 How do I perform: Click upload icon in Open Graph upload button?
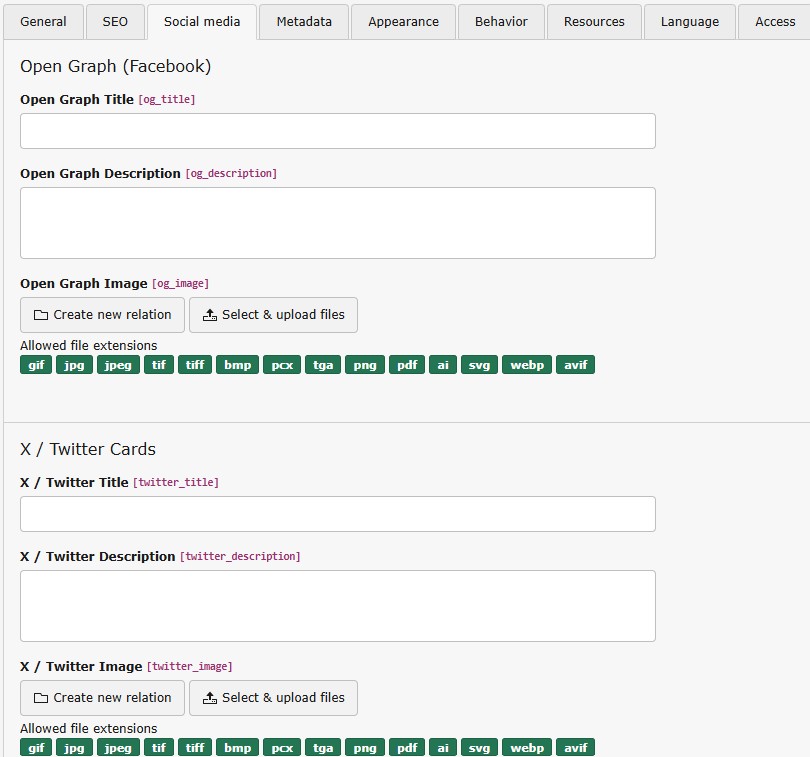tap(209, 315)
